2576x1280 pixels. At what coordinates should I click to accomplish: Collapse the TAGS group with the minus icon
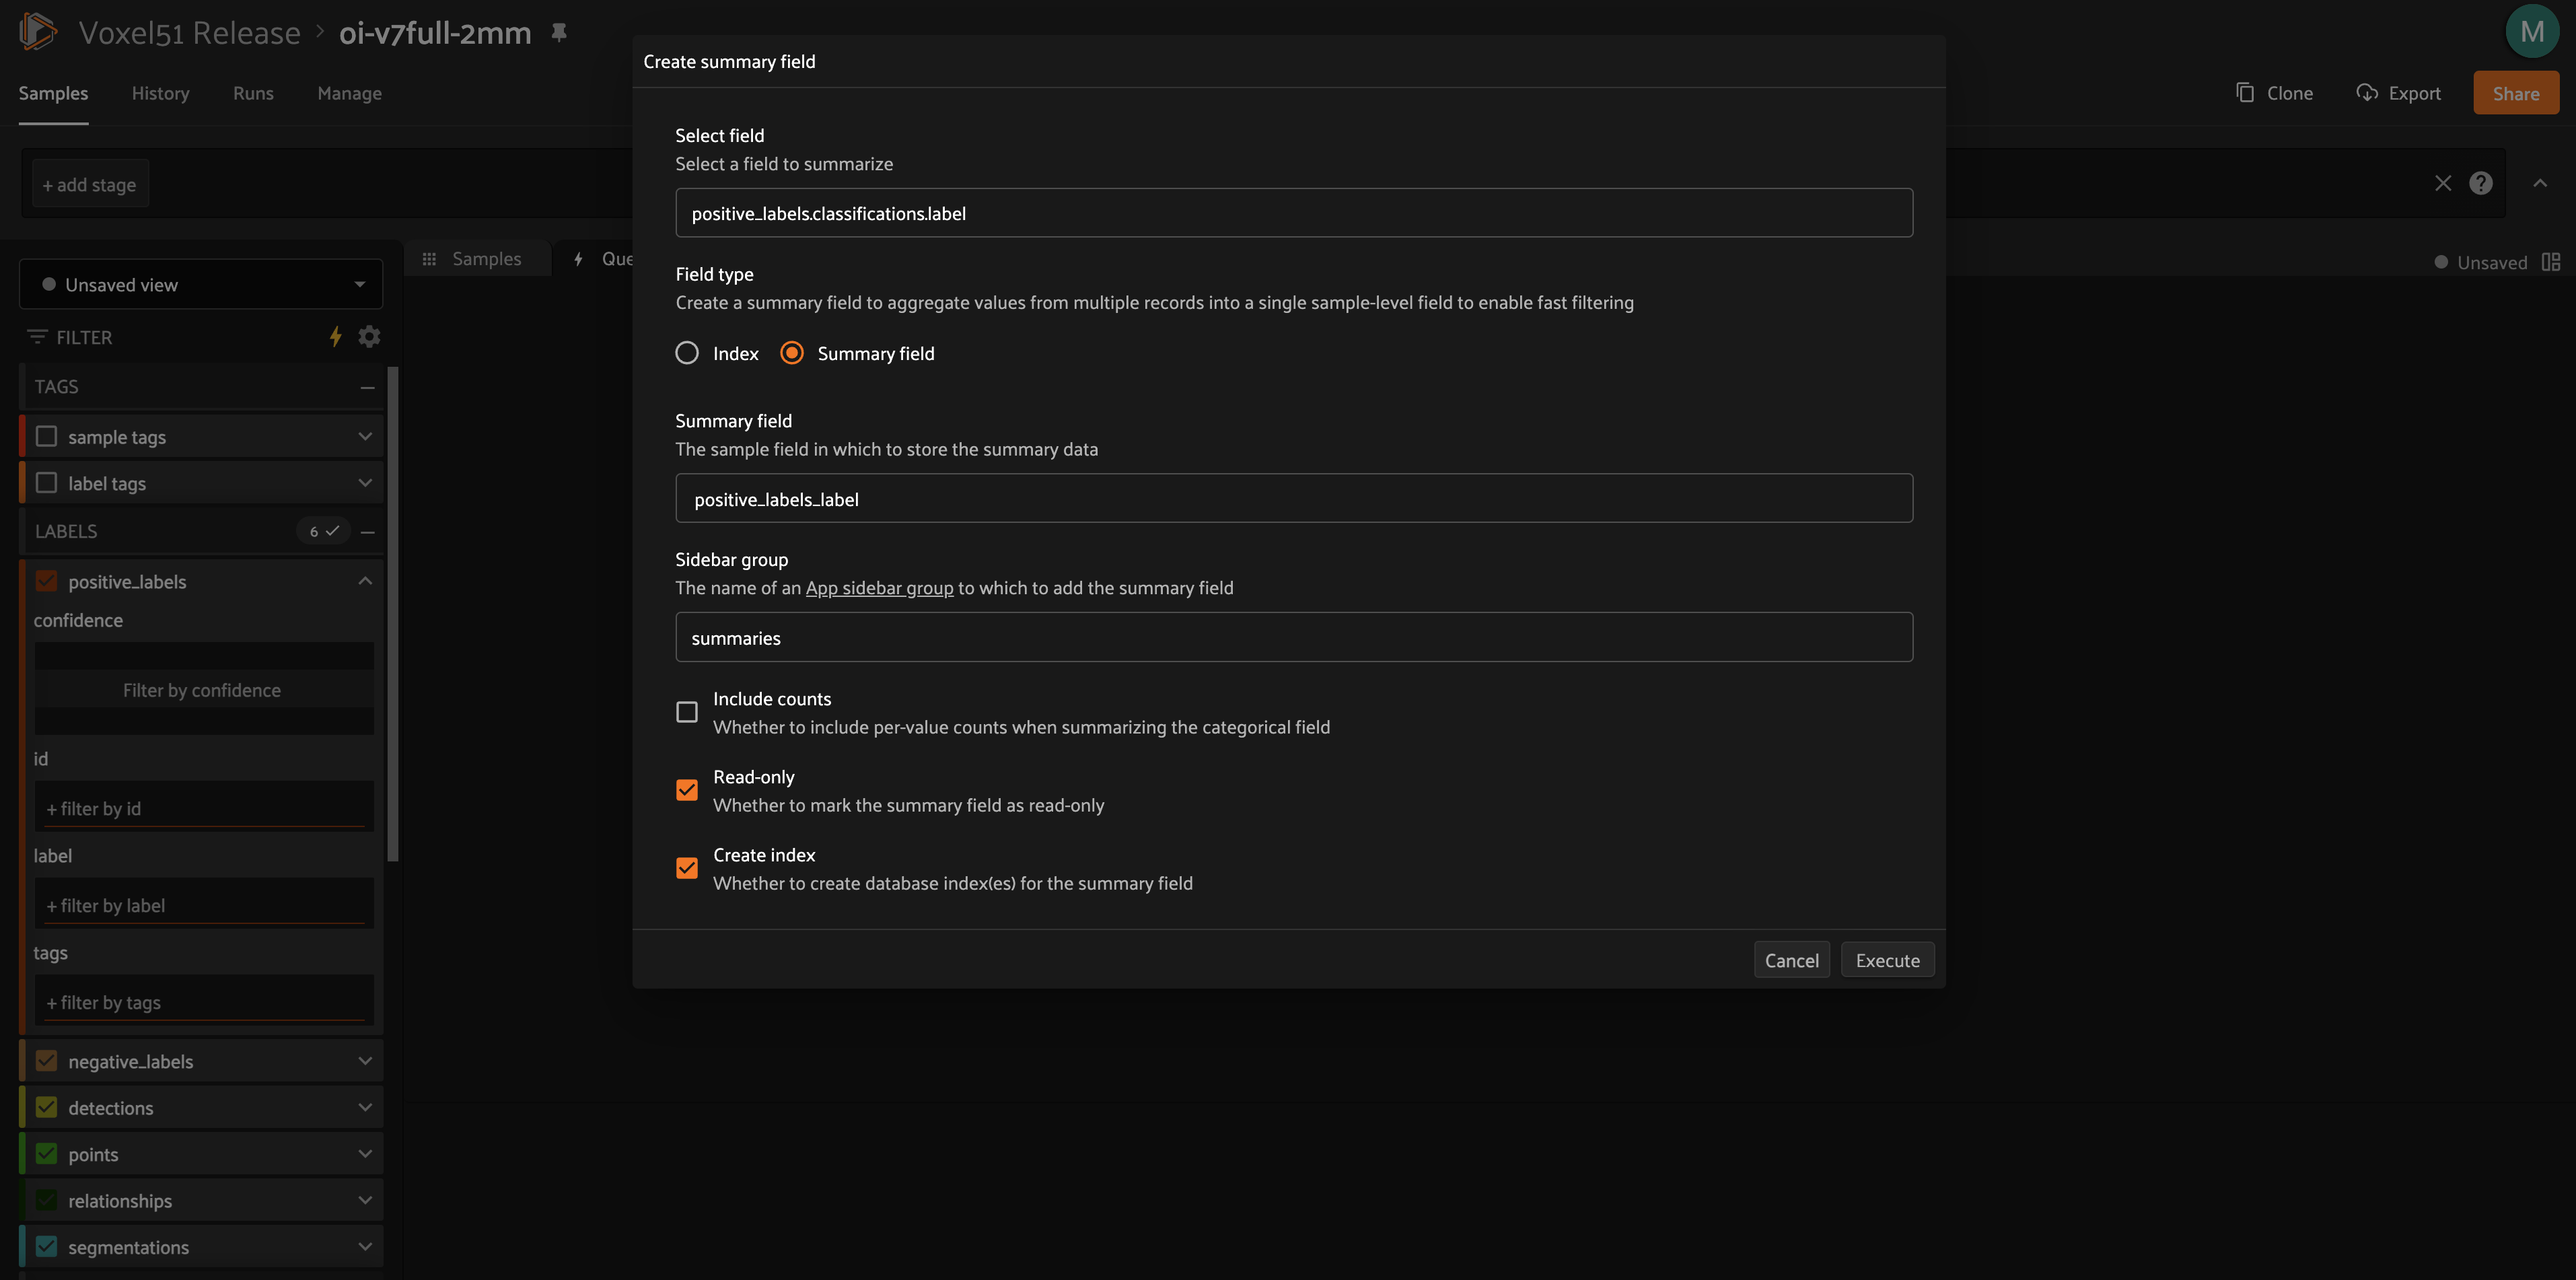(367, 387)
